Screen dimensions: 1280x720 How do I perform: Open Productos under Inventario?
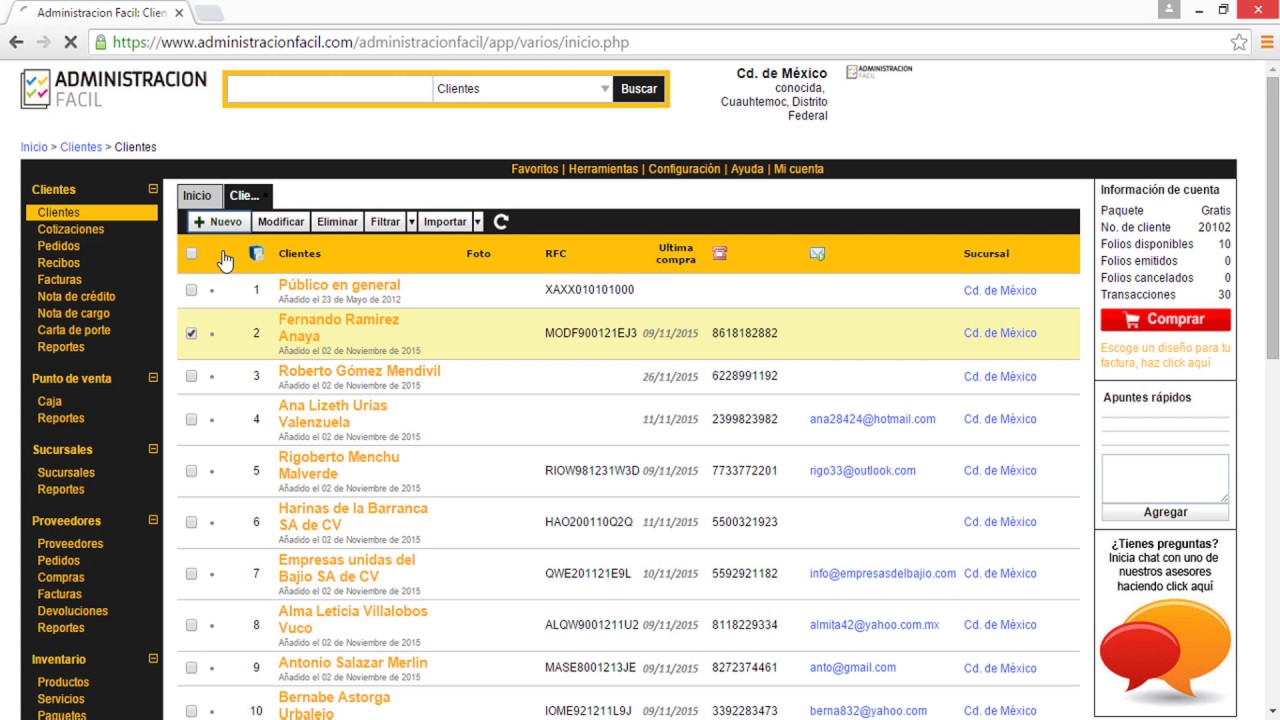(63, 682)
